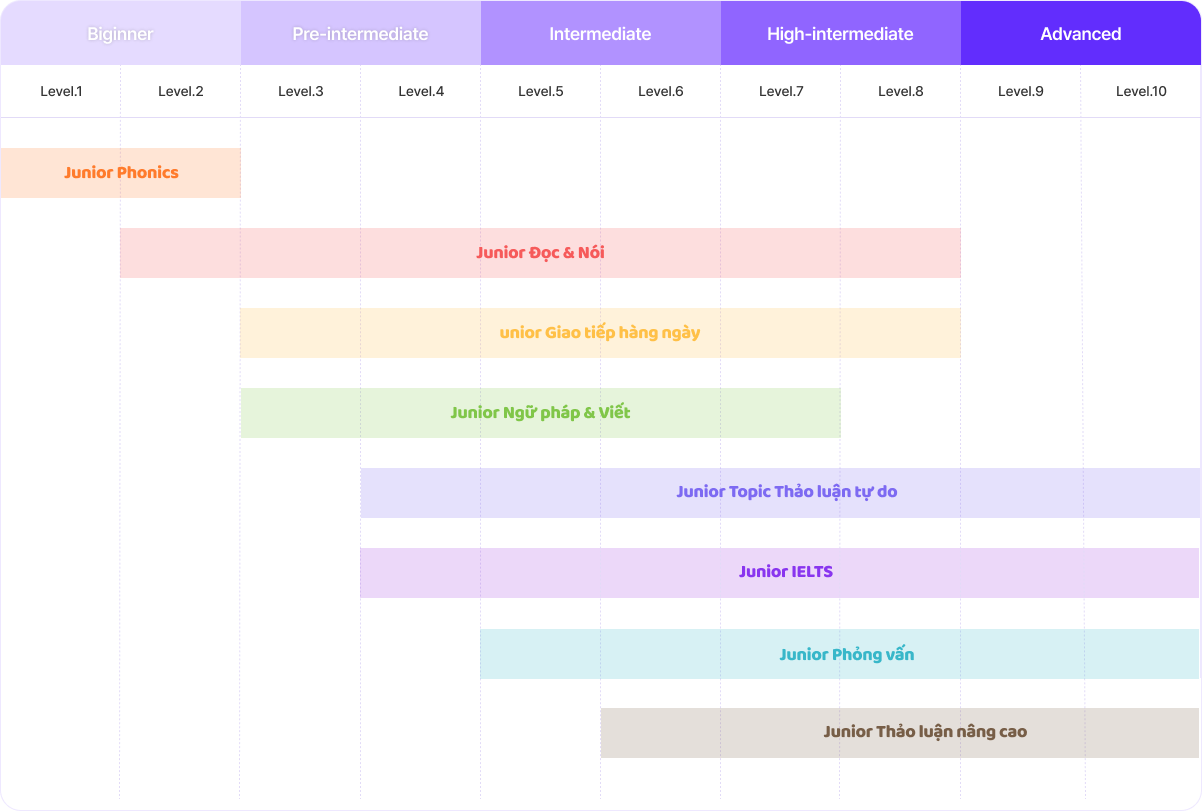
Task: Select the Level.1 column label
Action: pos(61,92)
